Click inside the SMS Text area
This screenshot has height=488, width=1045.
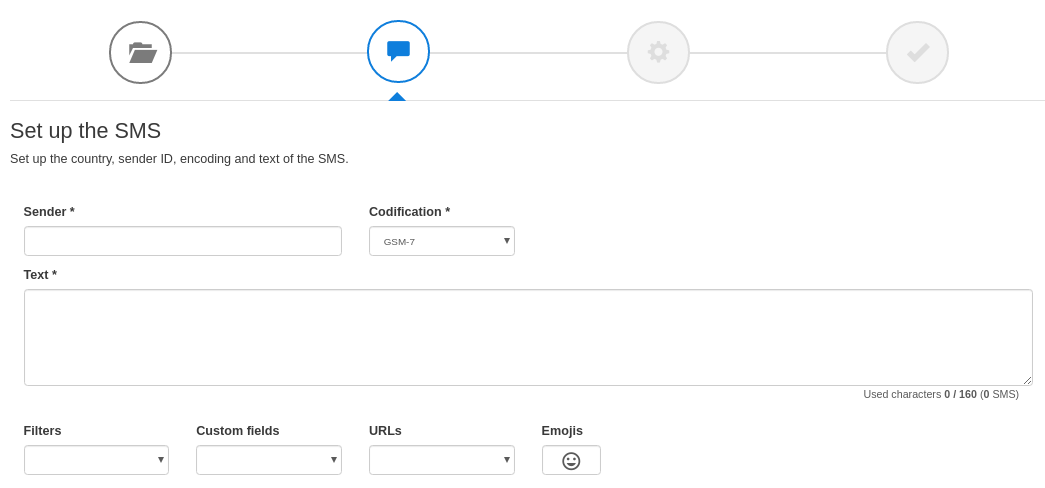[528, 337]
